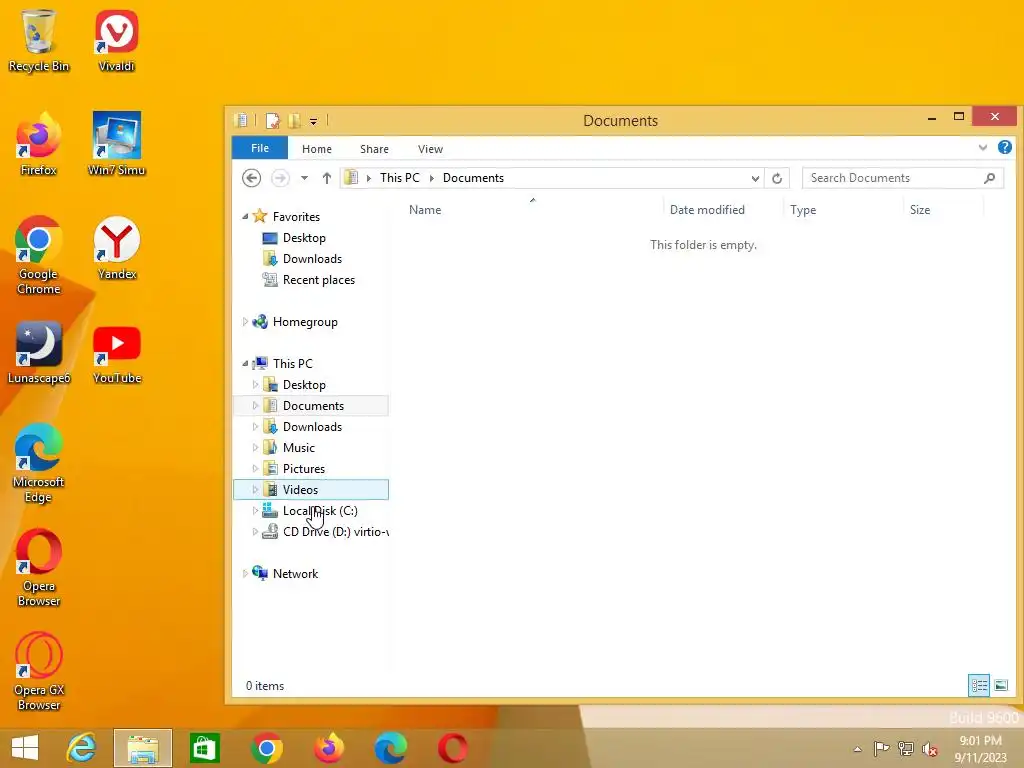Select Videos in the navigation tree
Image resolution: width=1024 pixels, height=768 pixels.
point(311,490)
